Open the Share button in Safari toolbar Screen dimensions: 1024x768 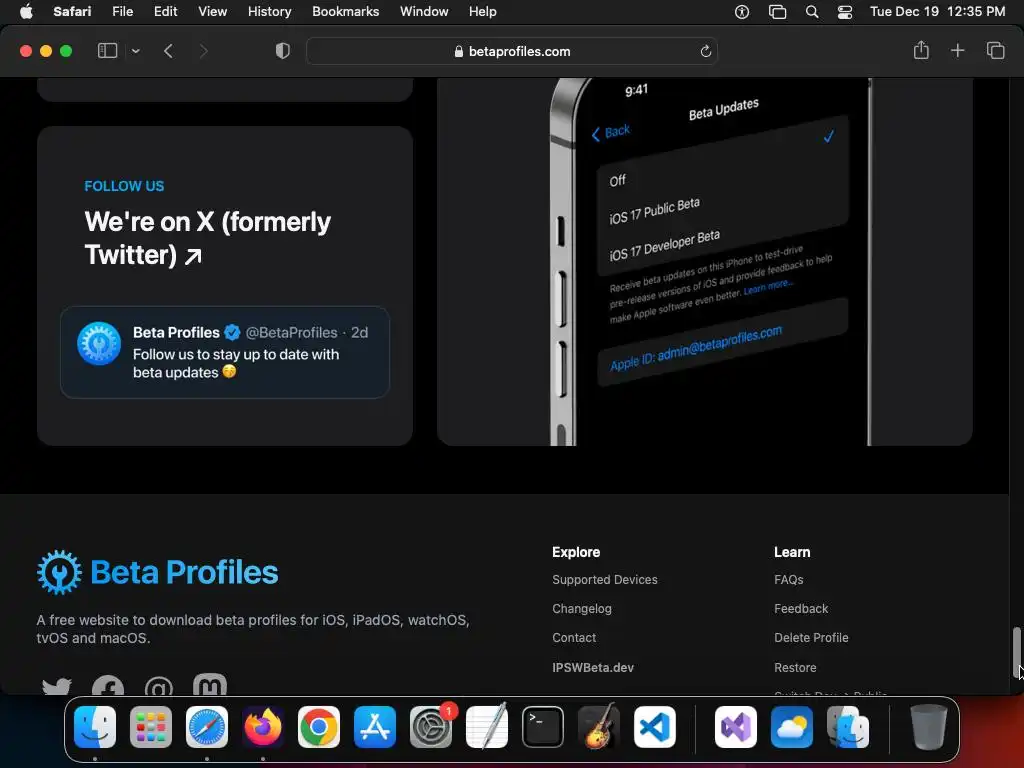click(x=921, y=50)
